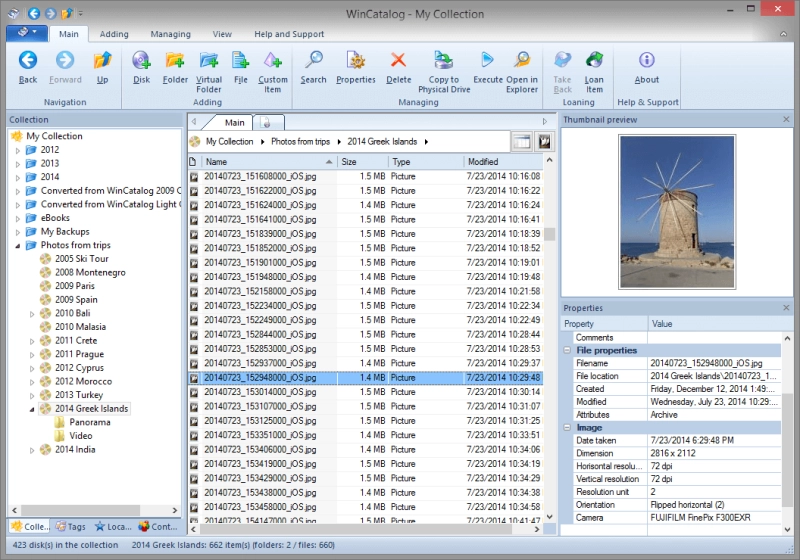Click the windmill thumbnail preview image
The height and width of the screenshot is (560, 800).
(x=677, y=212)
